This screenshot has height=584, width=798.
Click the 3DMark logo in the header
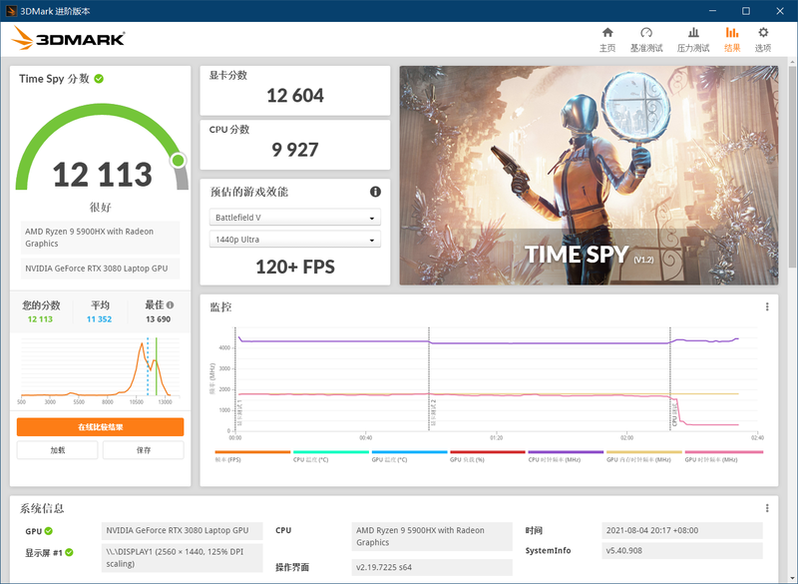68,38
